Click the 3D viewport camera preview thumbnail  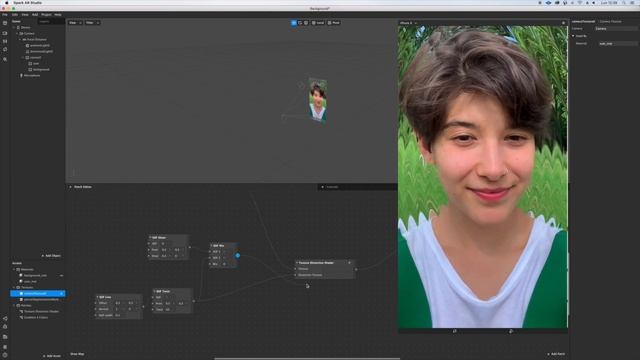coord(318,101)
